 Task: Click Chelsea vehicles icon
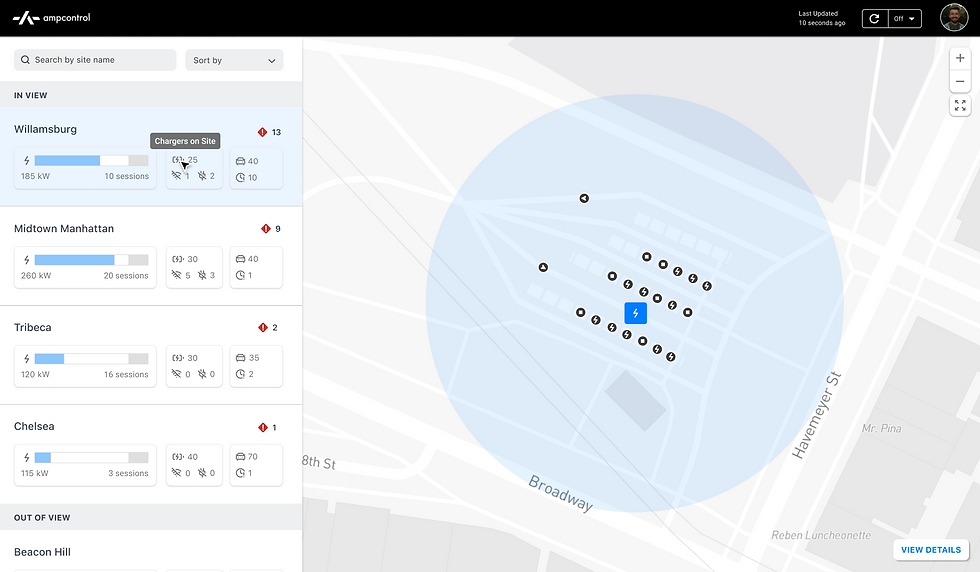[x=241, y=457]
